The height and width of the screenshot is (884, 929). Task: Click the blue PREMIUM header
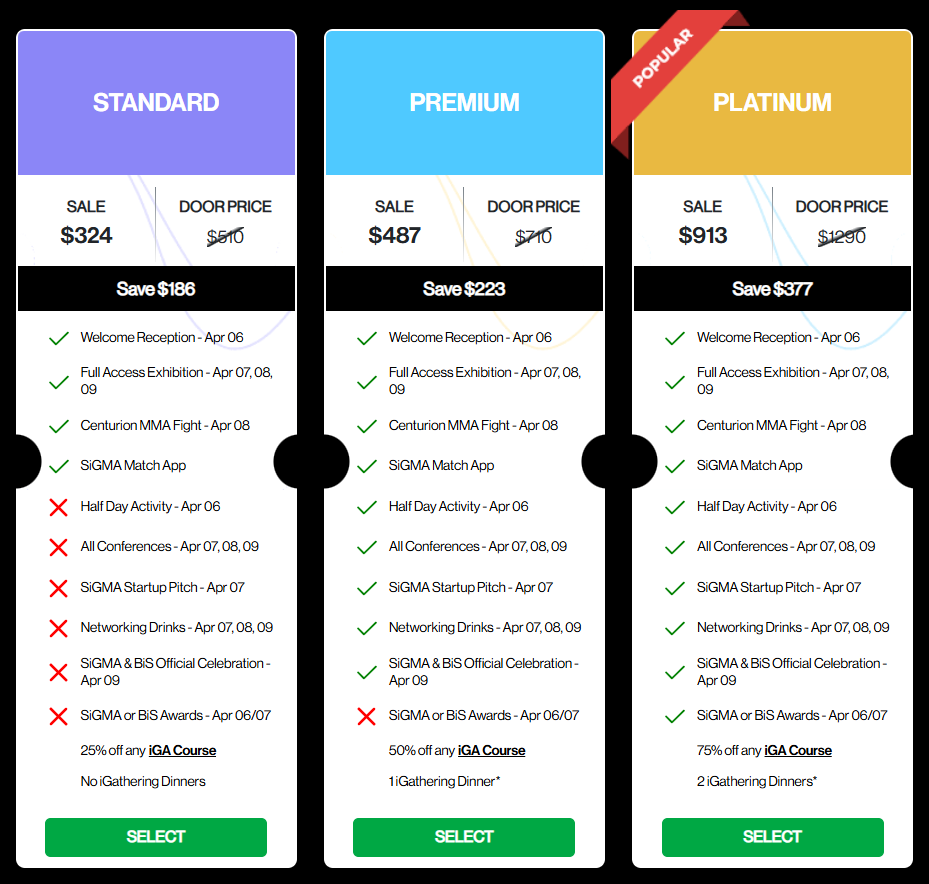pyautogui.click(x=464, y=103)
